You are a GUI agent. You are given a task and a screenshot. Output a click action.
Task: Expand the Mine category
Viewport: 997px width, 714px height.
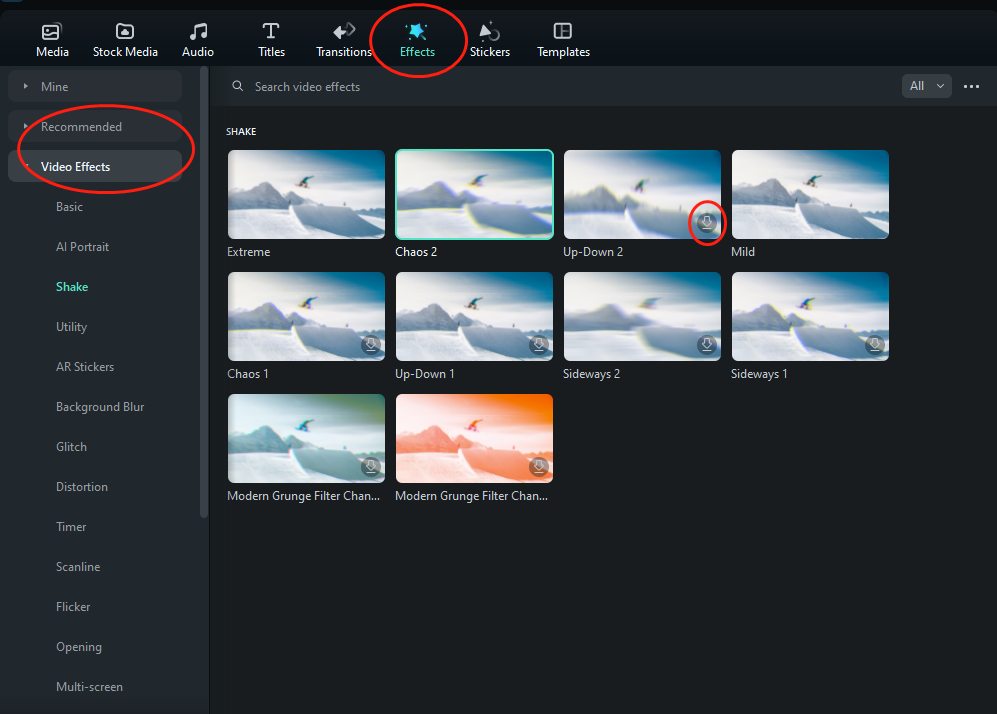(x=26, y=87)
